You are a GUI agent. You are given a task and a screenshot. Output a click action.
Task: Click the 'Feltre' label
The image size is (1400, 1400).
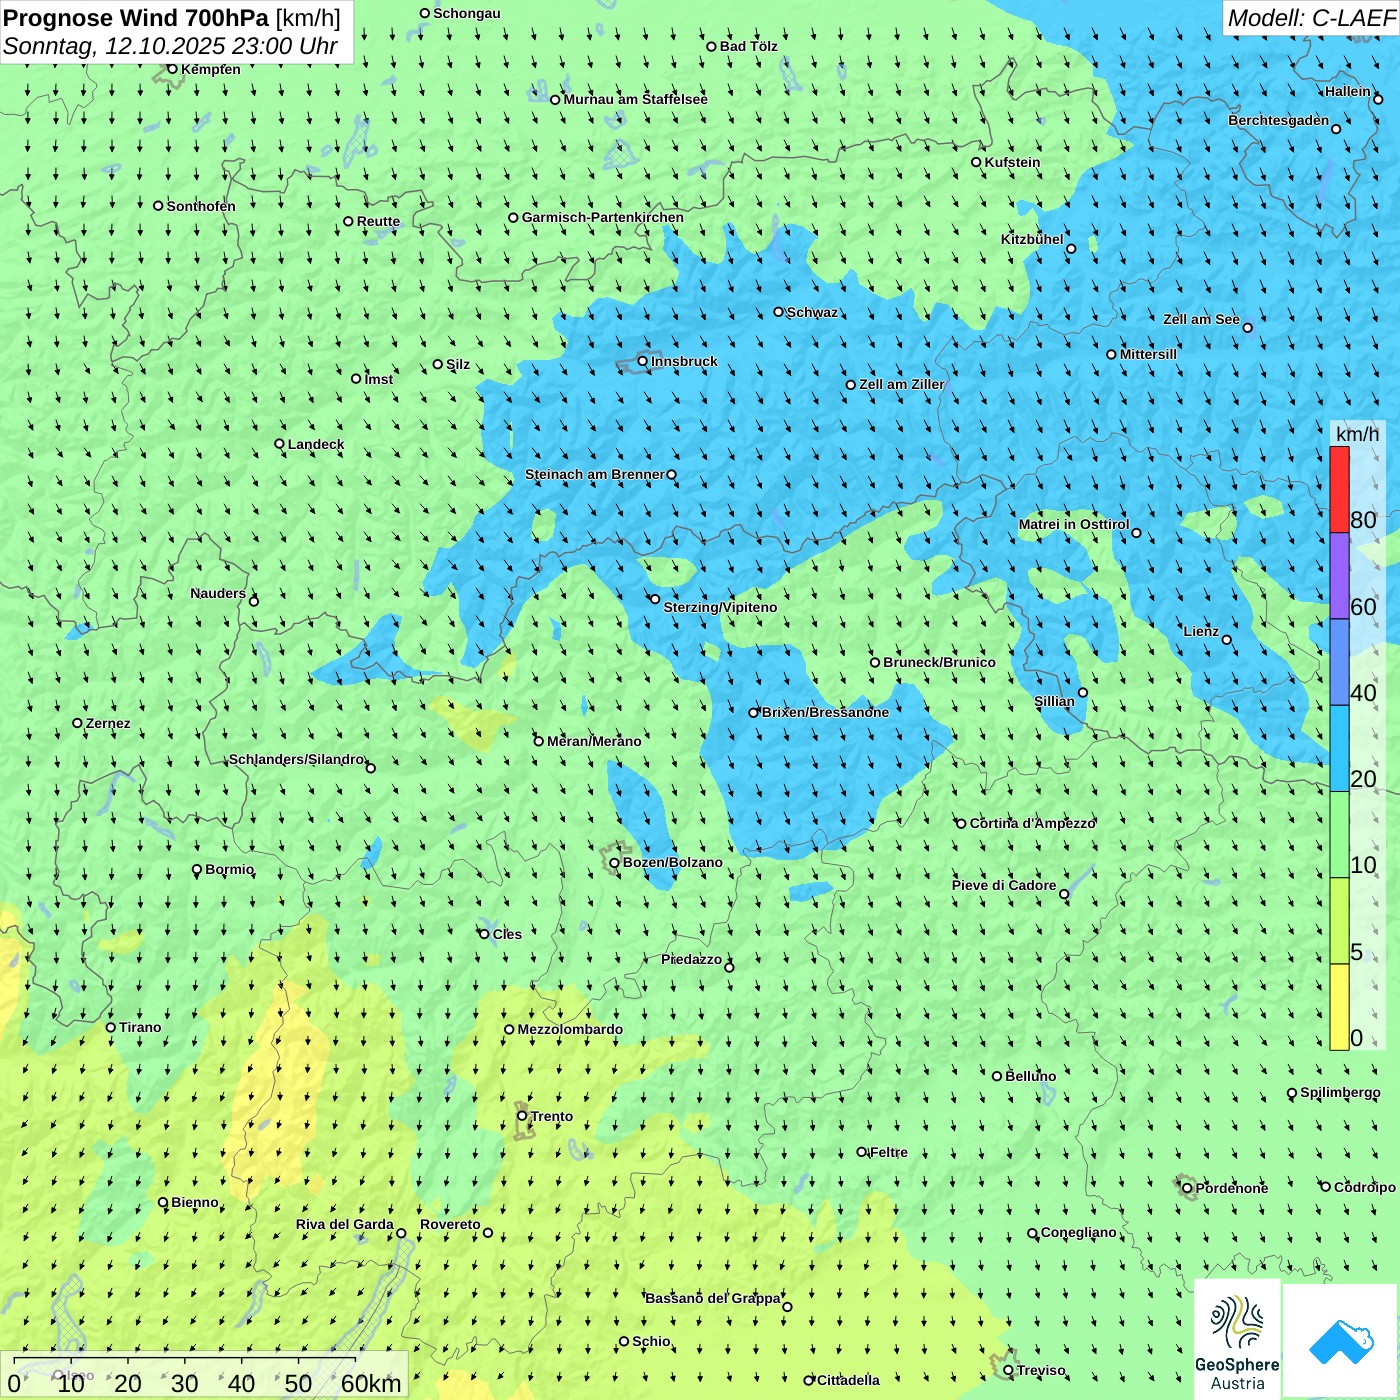[889, 1152]
